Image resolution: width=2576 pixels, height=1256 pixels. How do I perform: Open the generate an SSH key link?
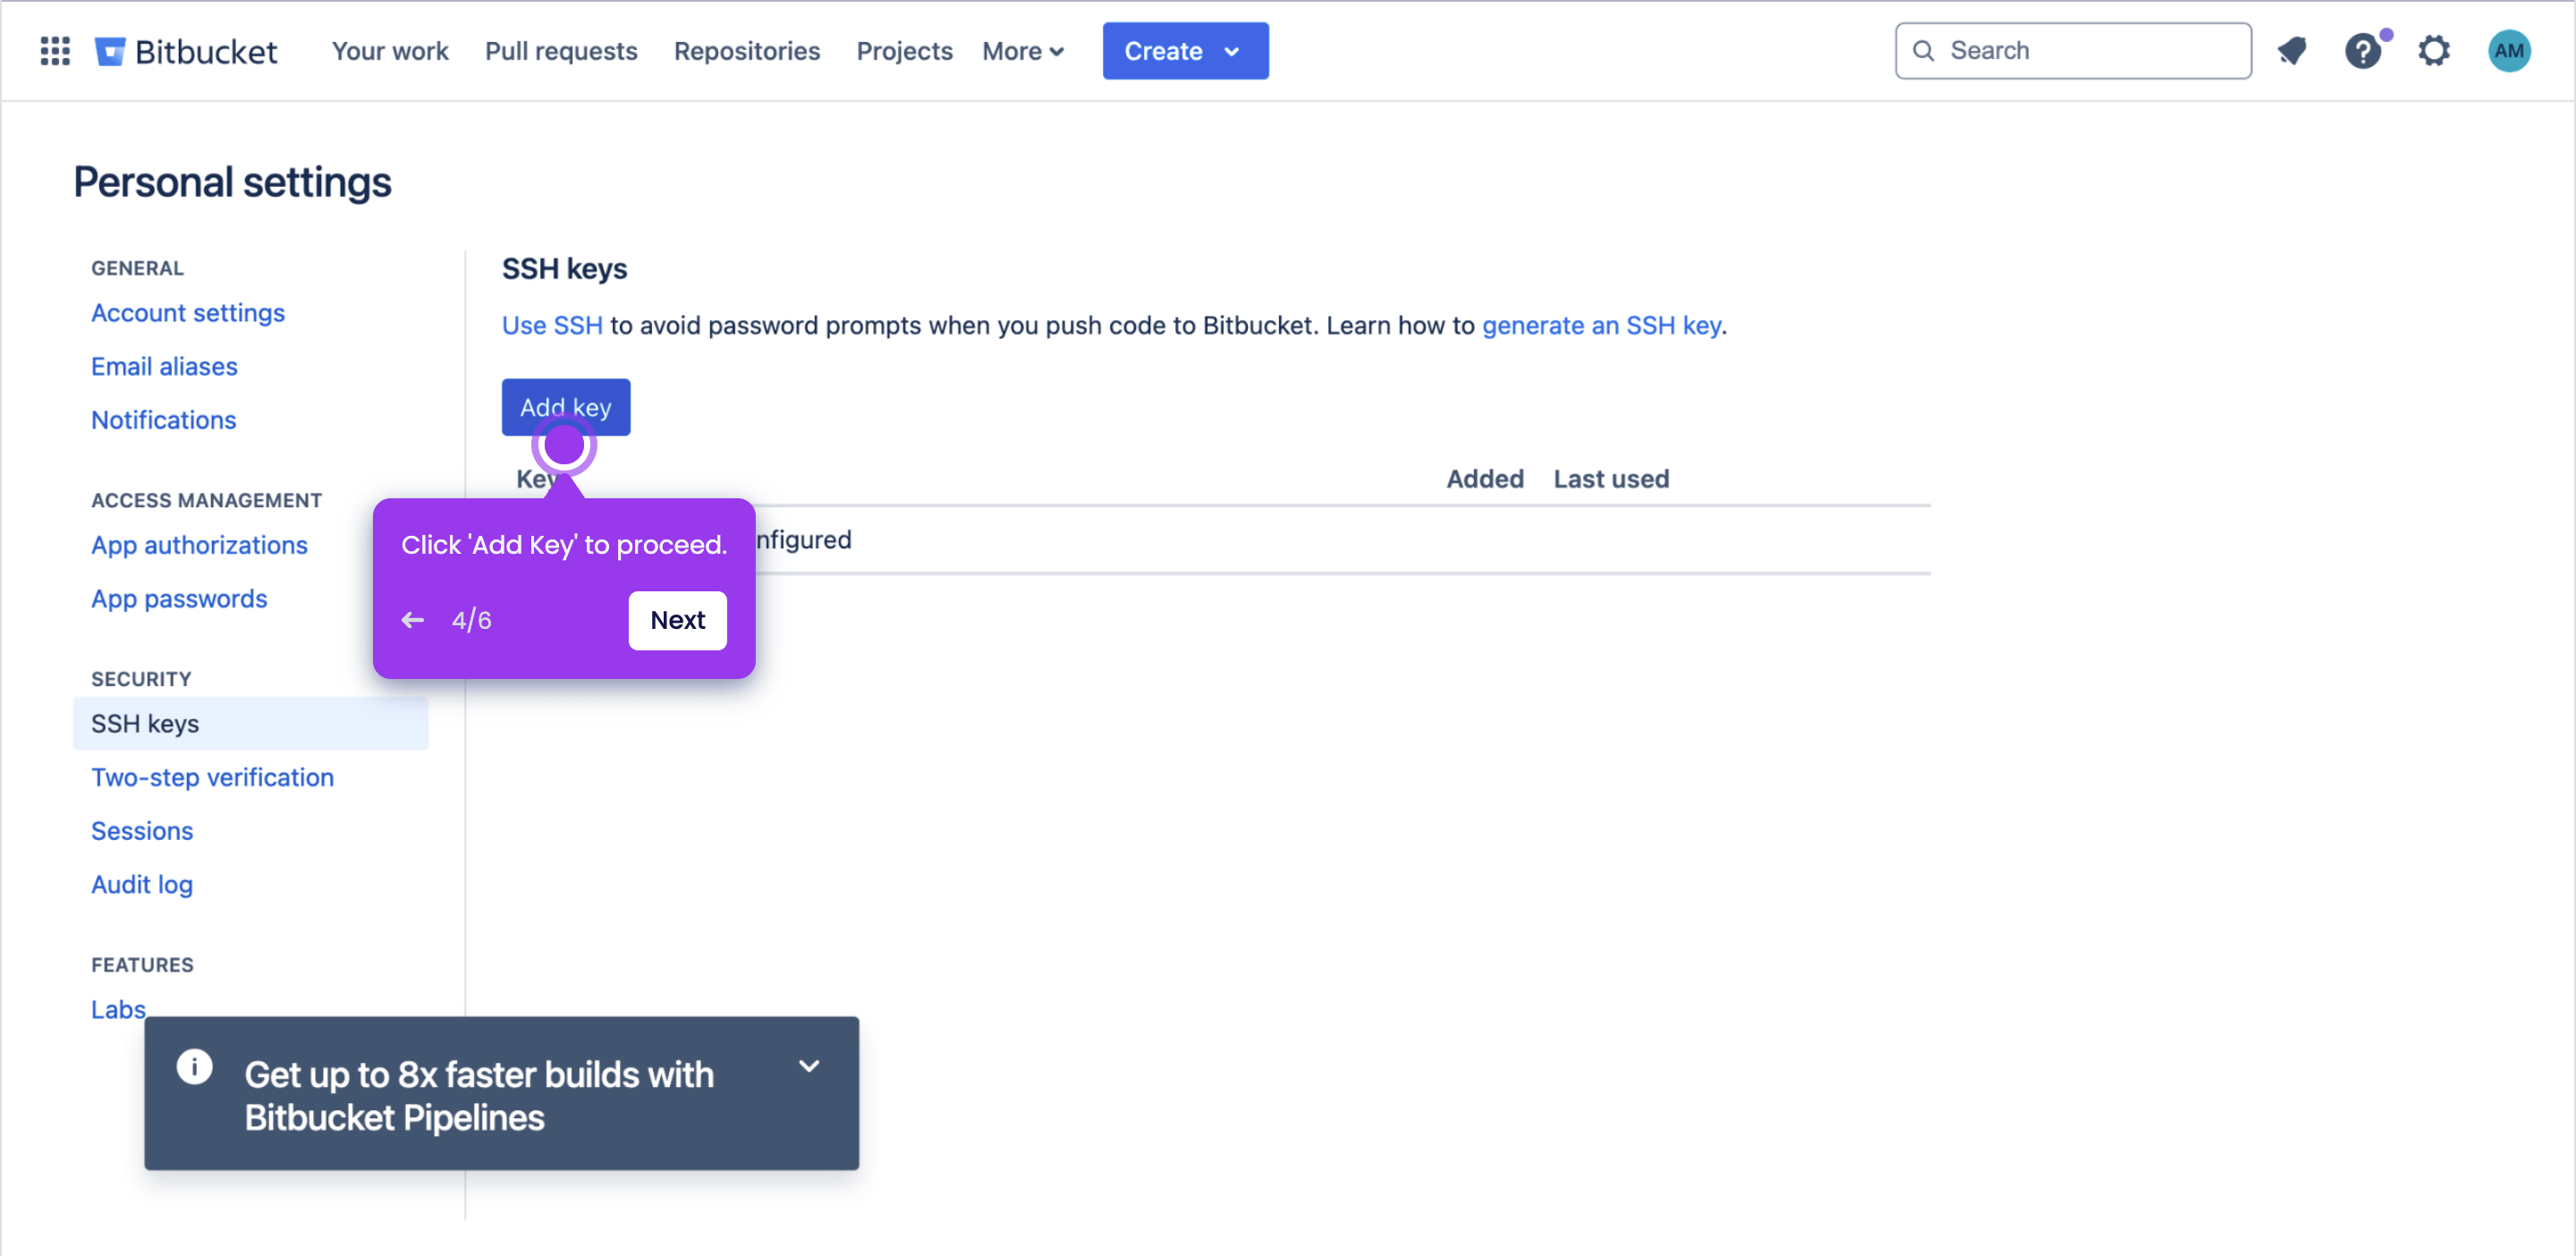click(x=1600, y=325)
